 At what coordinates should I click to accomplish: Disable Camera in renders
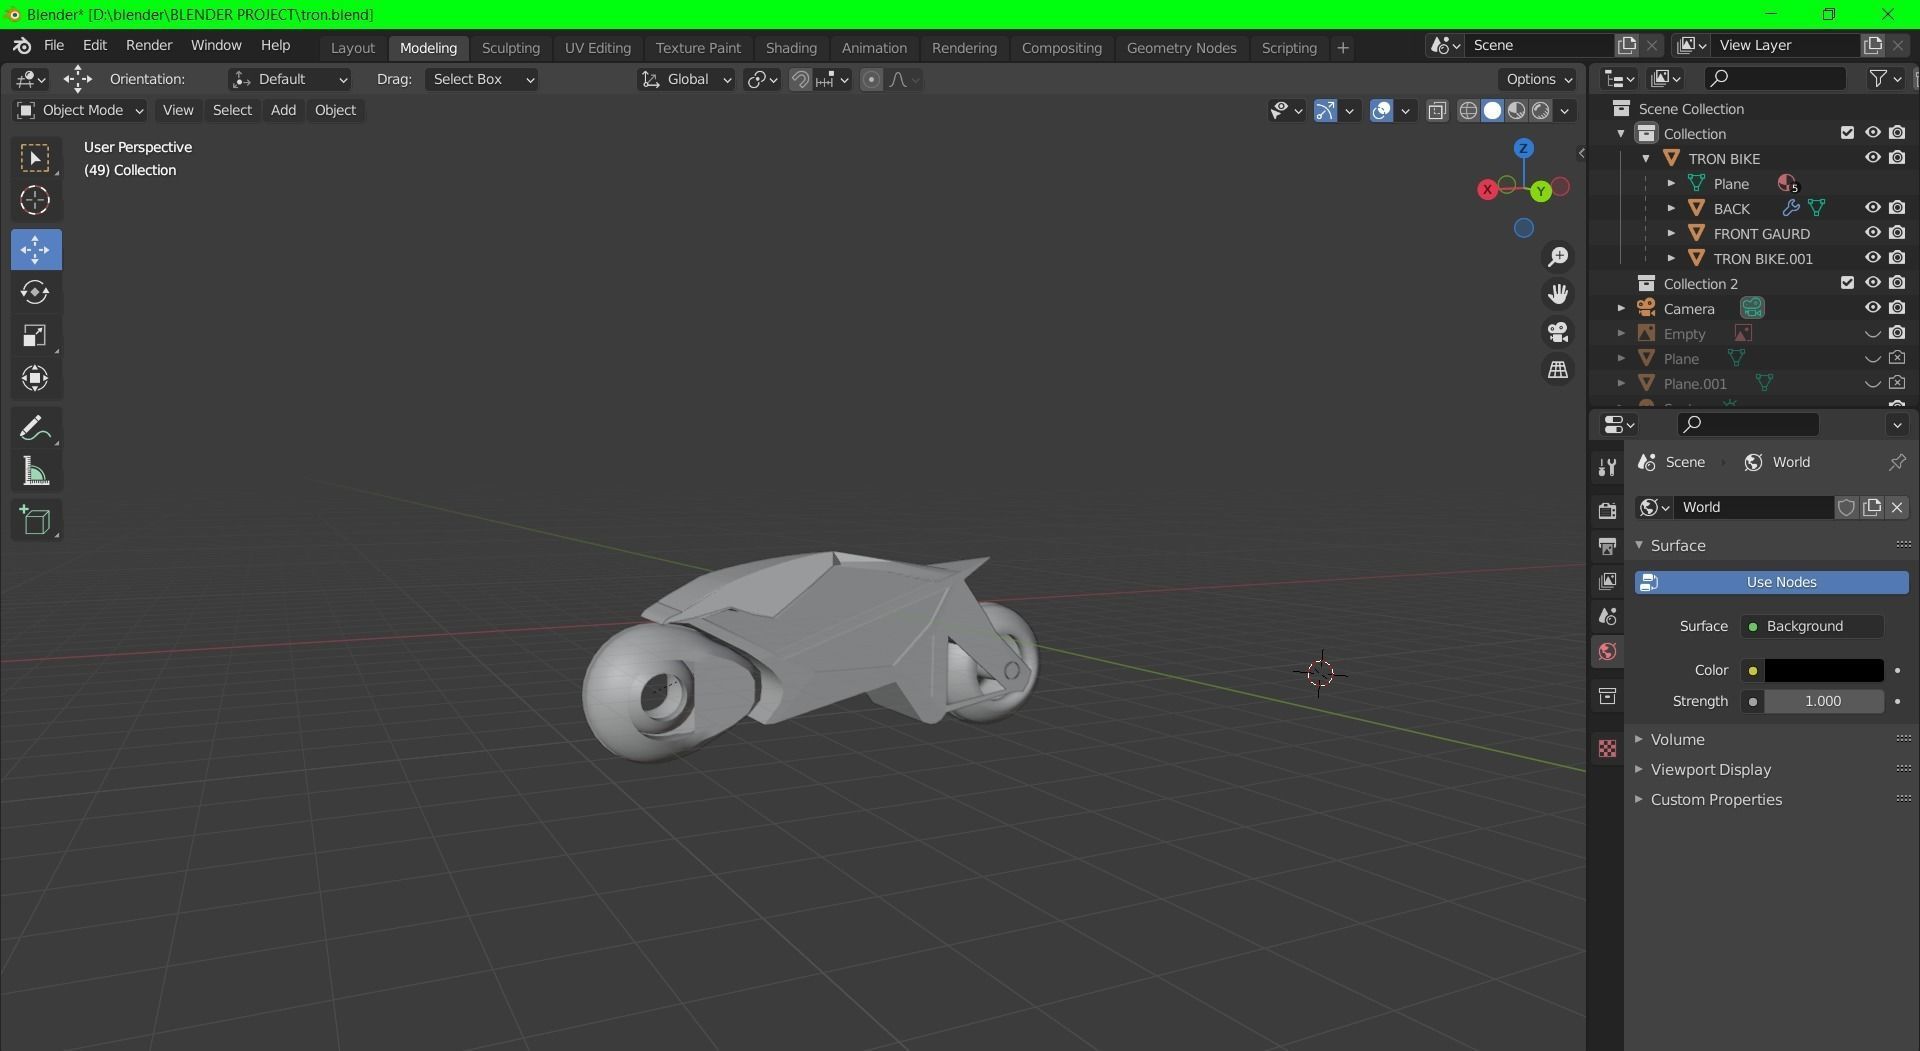tap(1897, 308)
